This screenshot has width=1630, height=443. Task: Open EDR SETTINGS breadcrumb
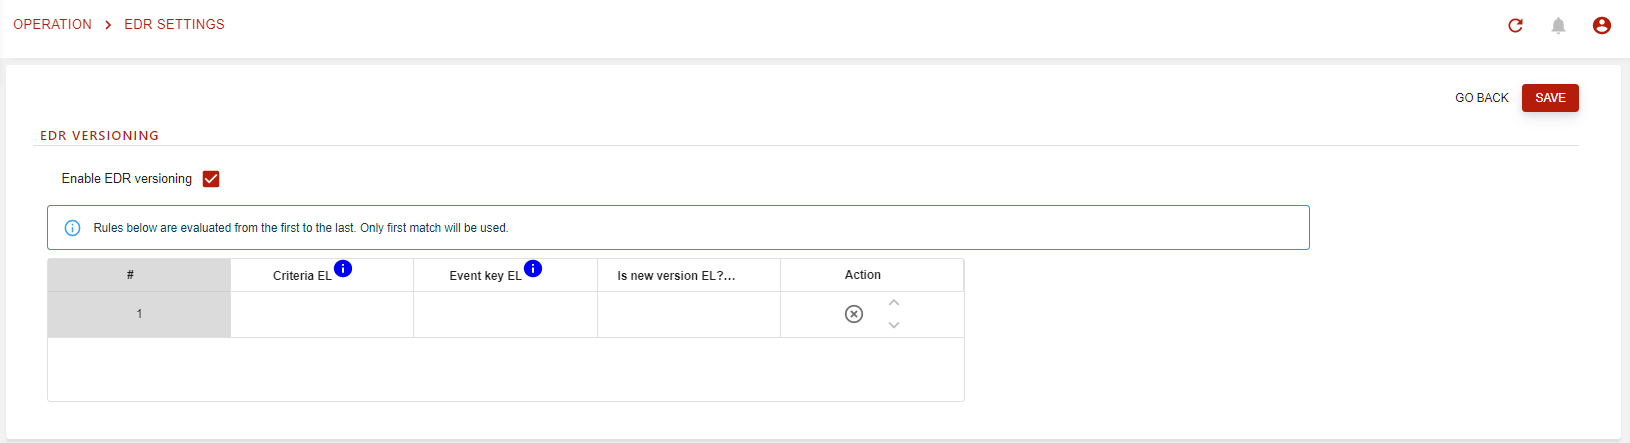[174, 24]
